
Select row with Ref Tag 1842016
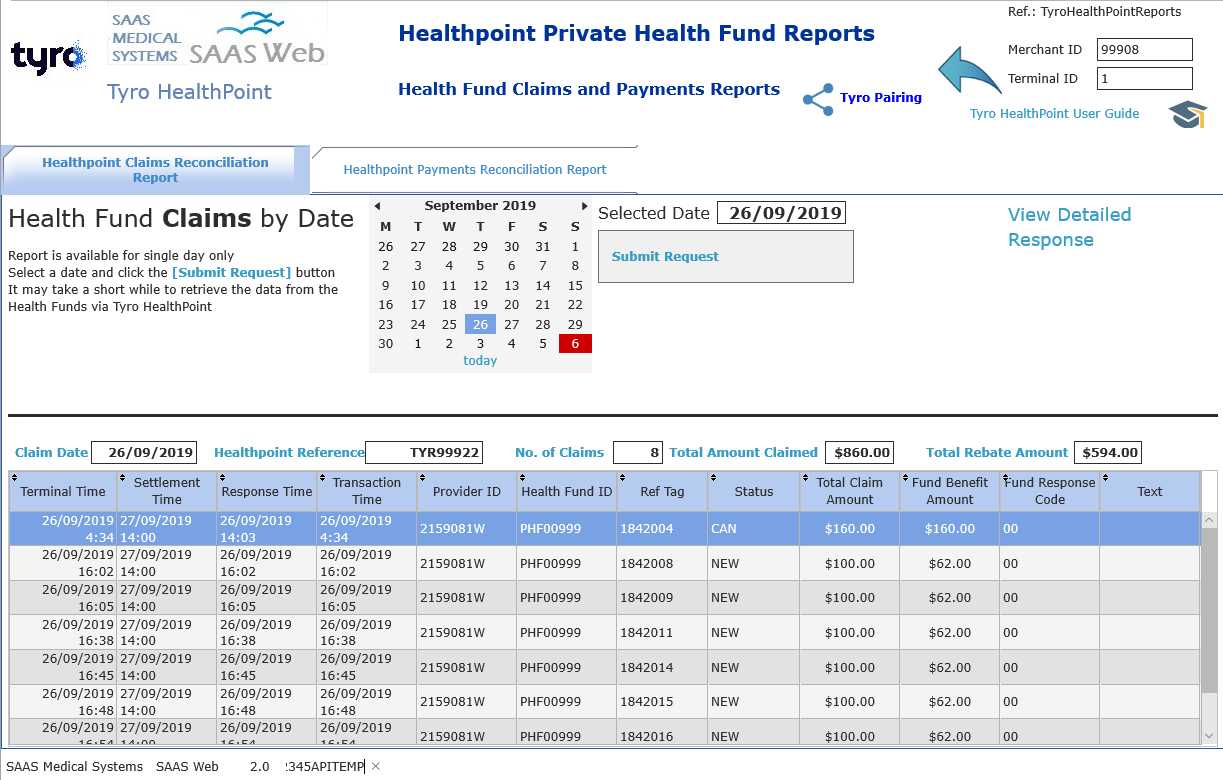(604, 733)
